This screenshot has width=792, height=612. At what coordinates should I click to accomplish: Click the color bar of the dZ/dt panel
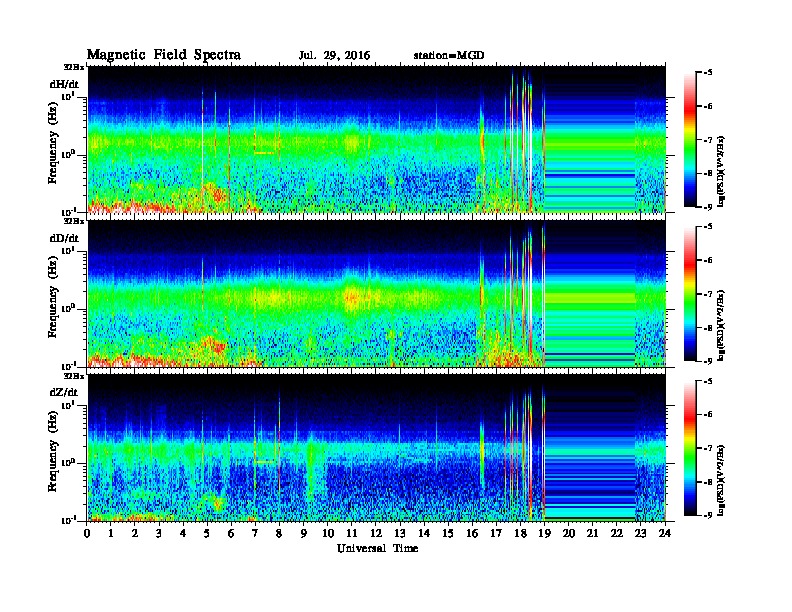coord(690,448)
